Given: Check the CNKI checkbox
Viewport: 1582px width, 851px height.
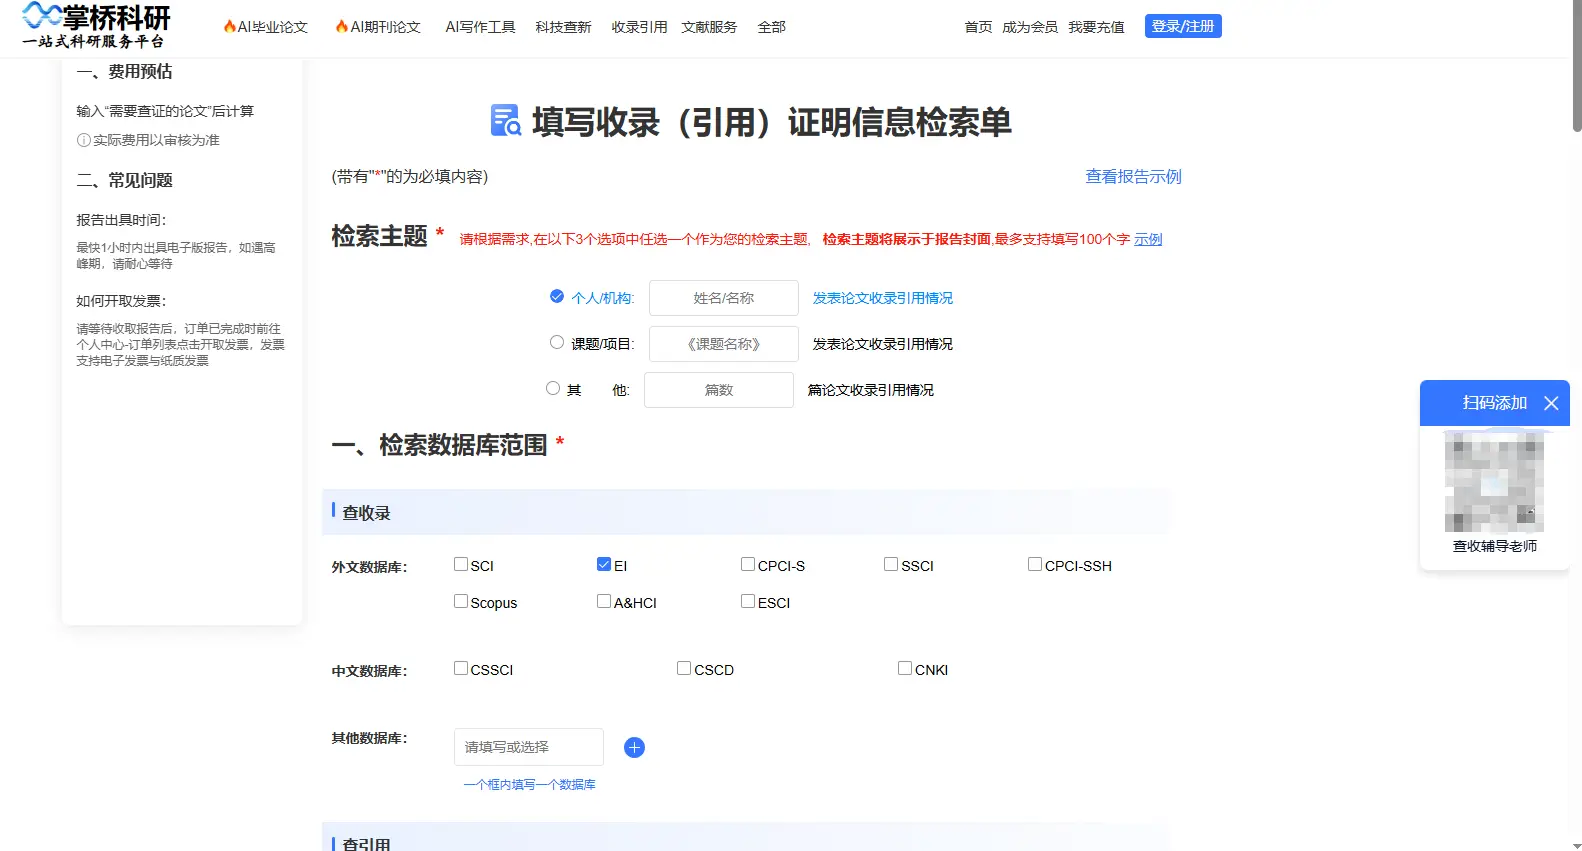Looking at the screenshot, I should pos(905,668).
